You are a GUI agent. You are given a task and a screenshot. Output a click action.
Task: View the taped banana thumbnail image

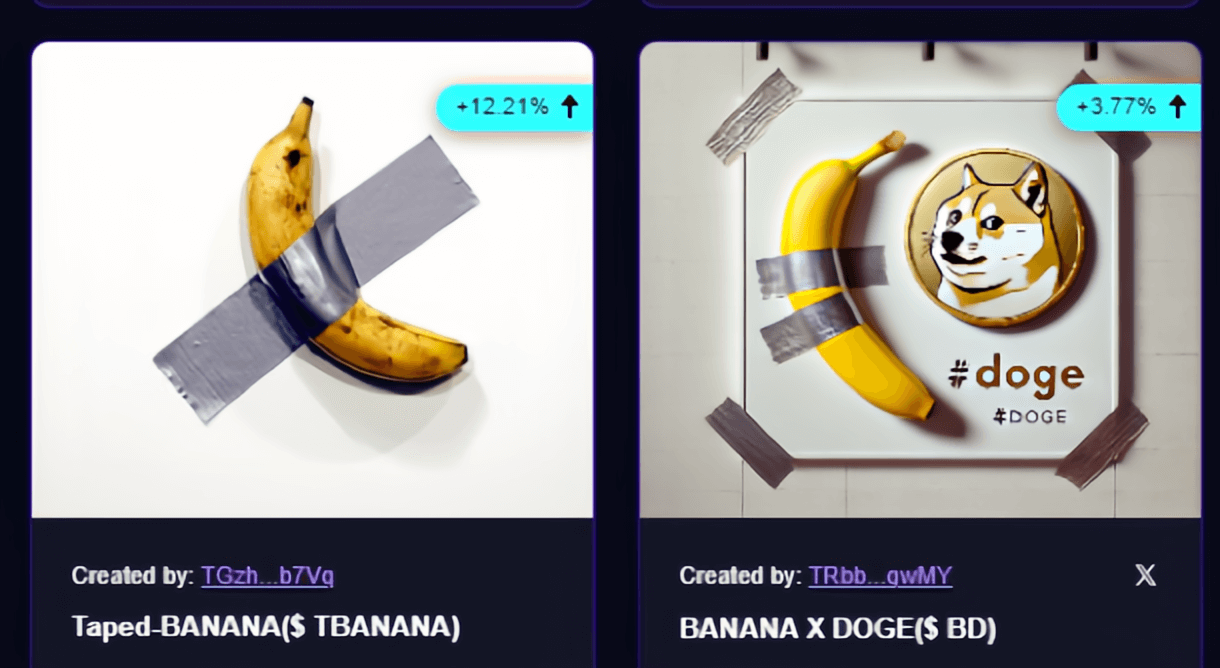coord(312,280)
